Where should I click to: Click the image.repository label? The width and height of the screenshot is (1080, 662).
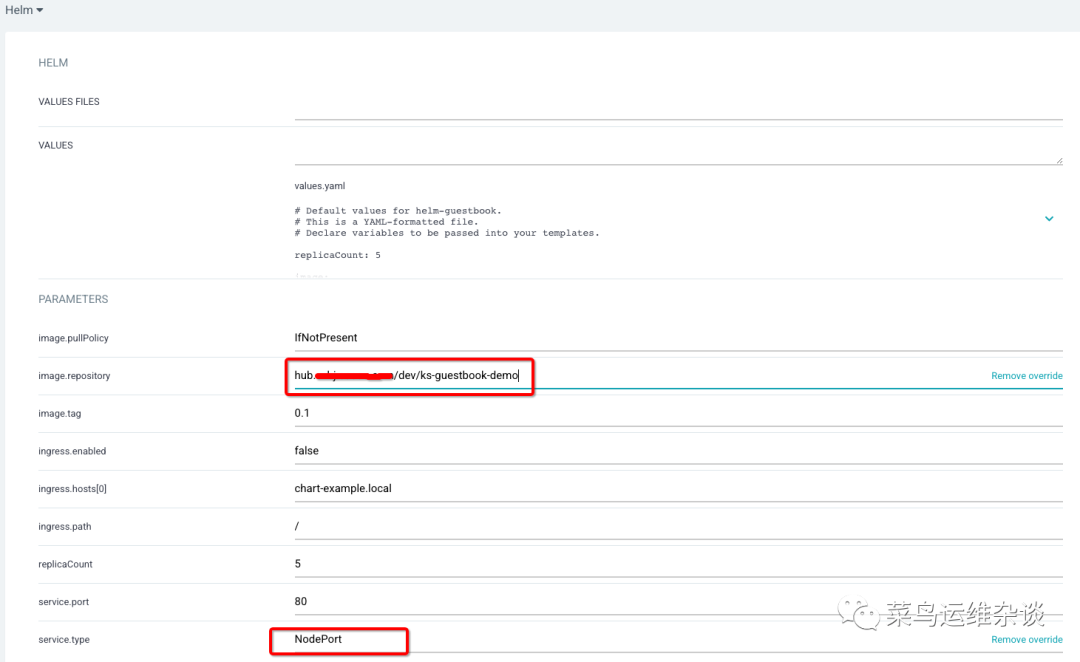[74, 376]
